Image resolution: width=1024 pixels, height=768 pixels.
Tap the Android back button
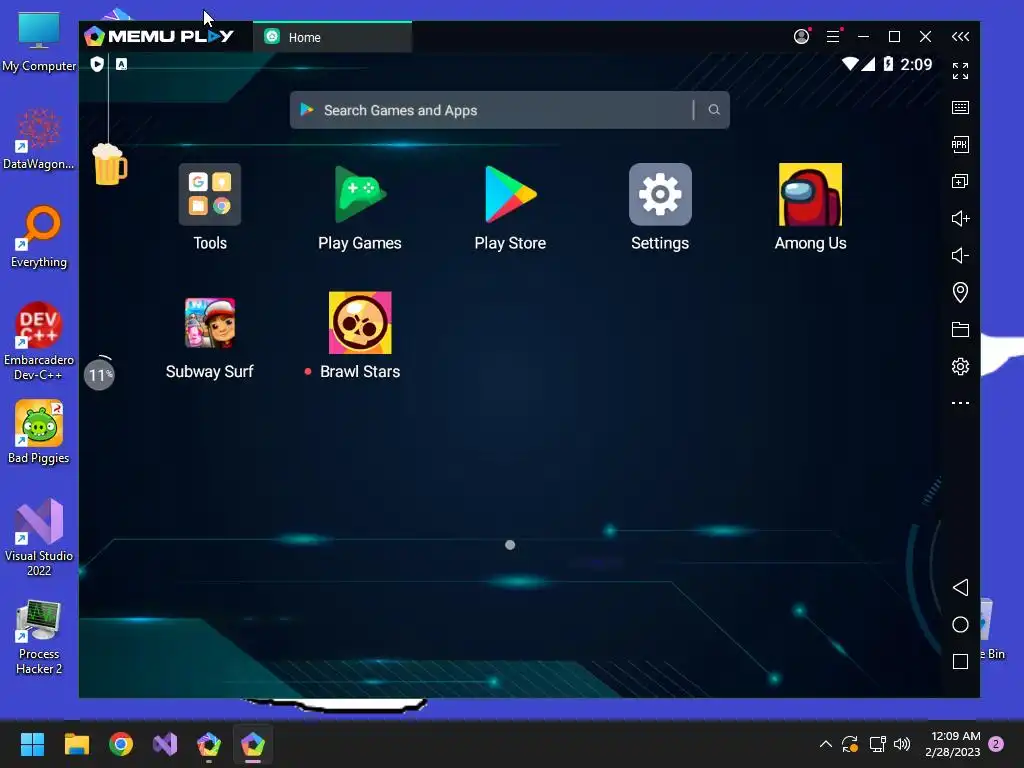pyautogui.click(x=960, y=587)
